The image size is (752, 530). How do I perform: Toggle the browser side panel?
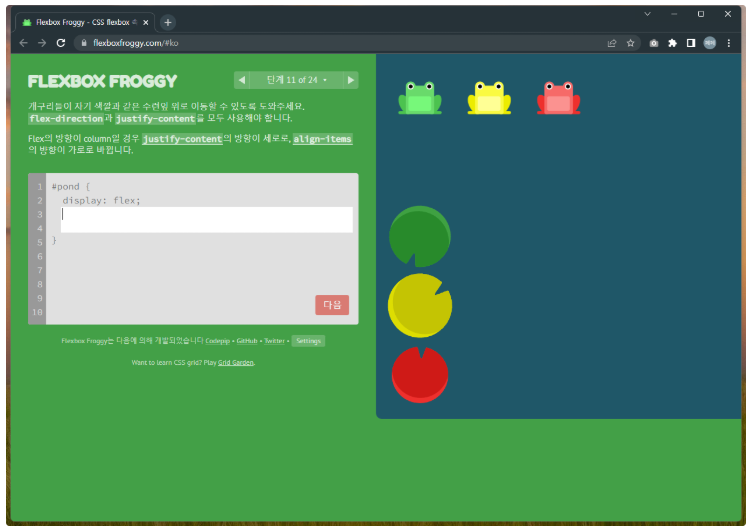point(691,43)
